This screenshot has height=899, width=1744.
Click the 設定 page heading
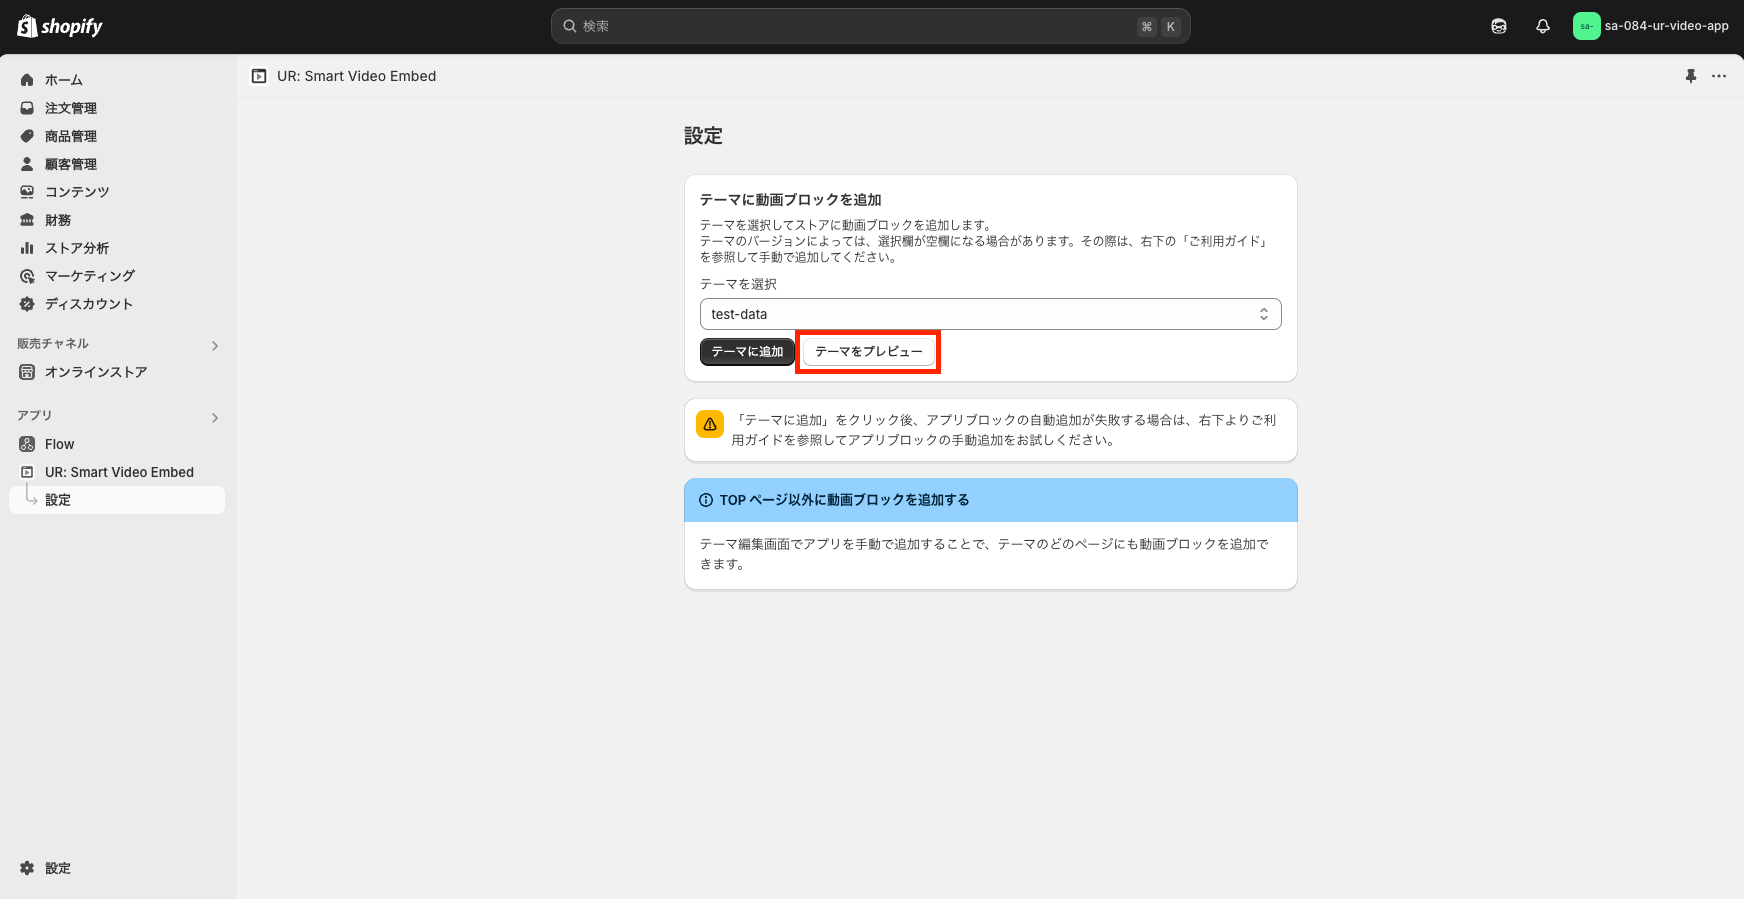pyautogui.click(x=703, y=136)
